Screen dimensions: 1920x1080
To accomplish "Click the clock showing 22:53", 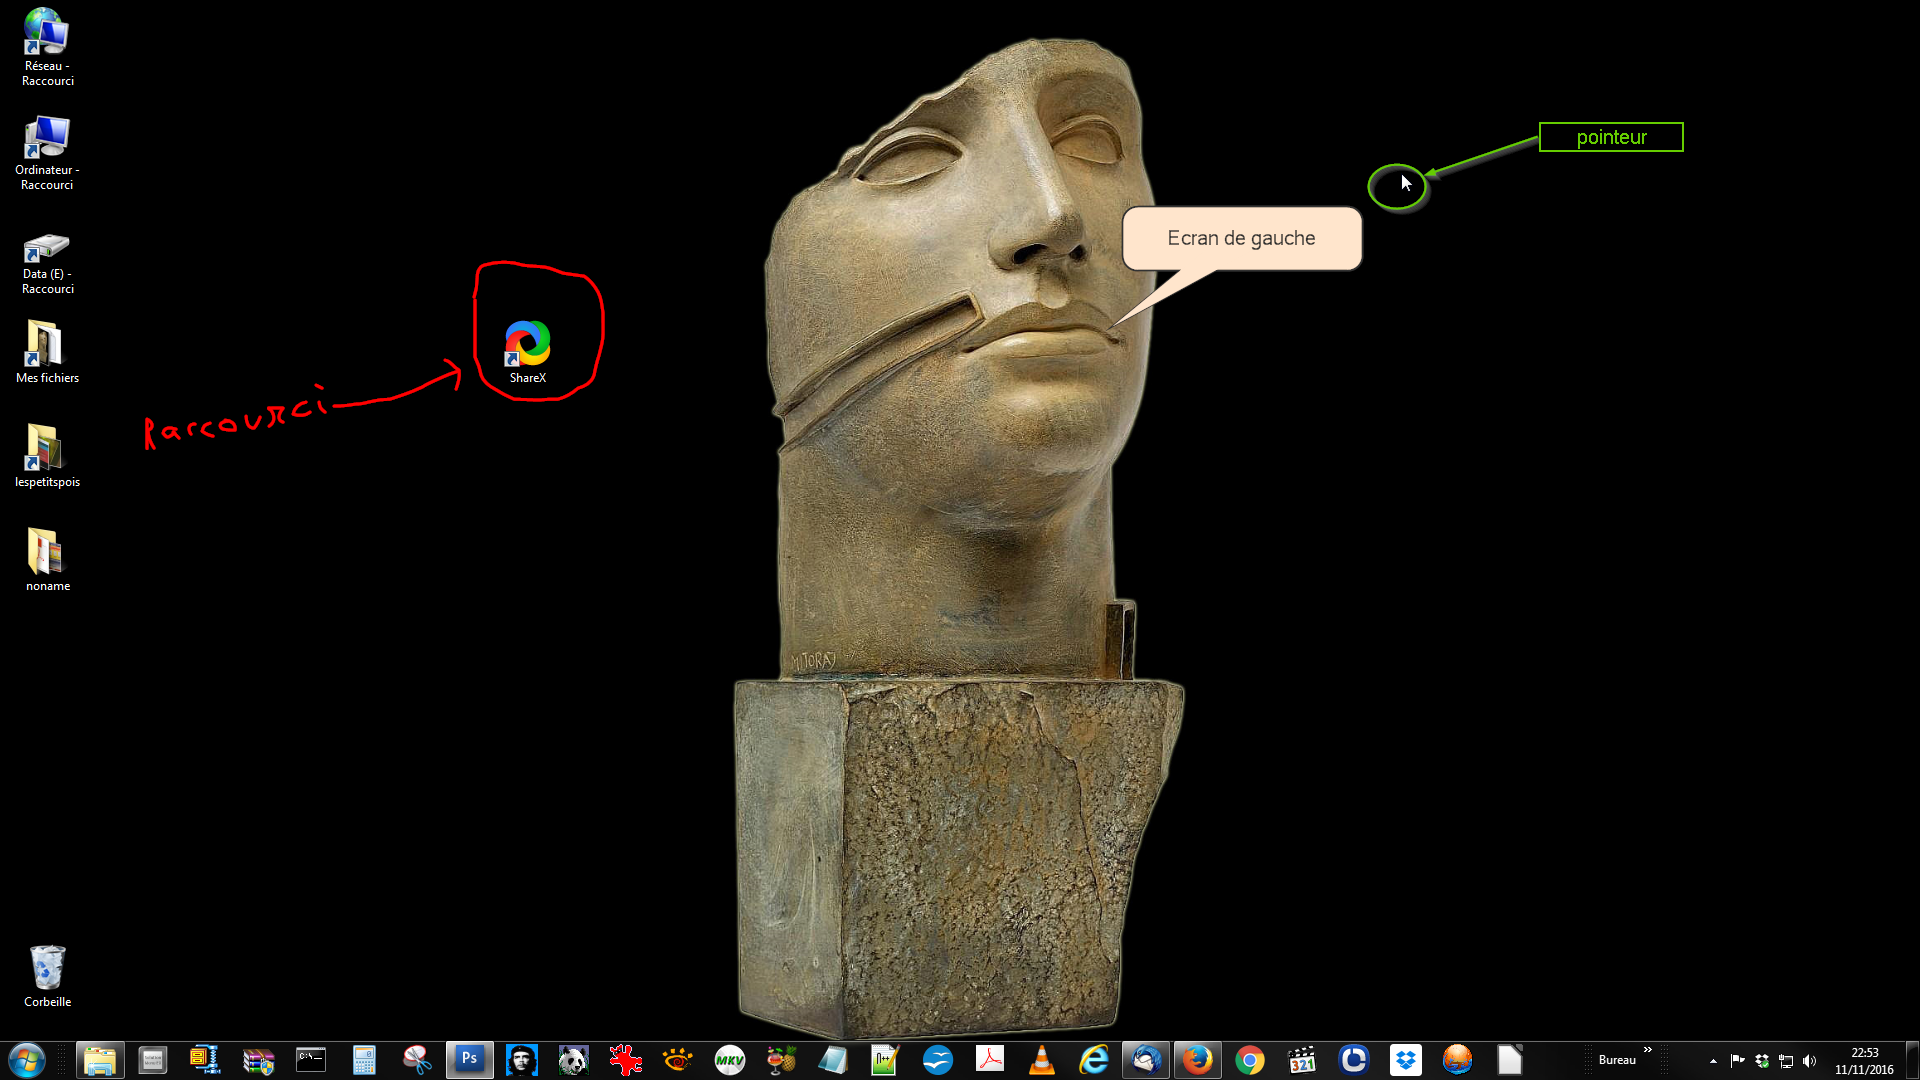I will pos(1864,1060).
